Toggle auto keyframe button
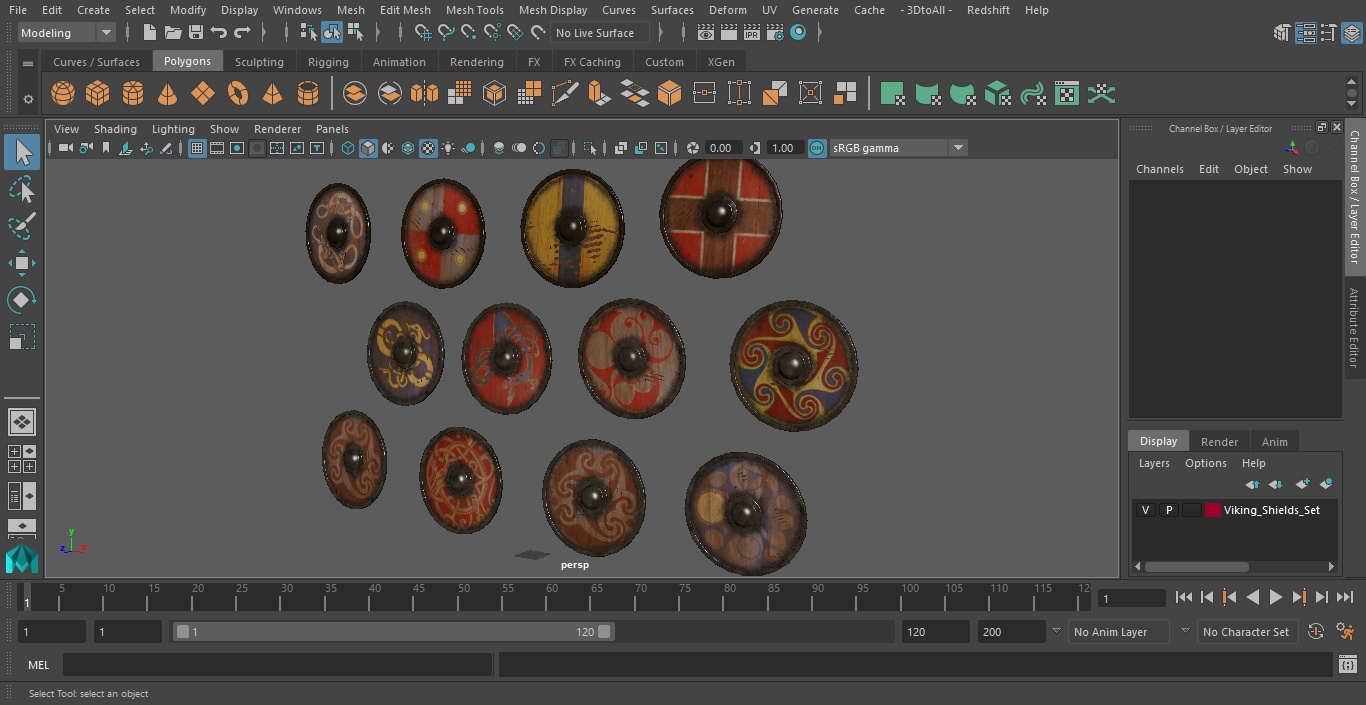 pos(1316,632)
